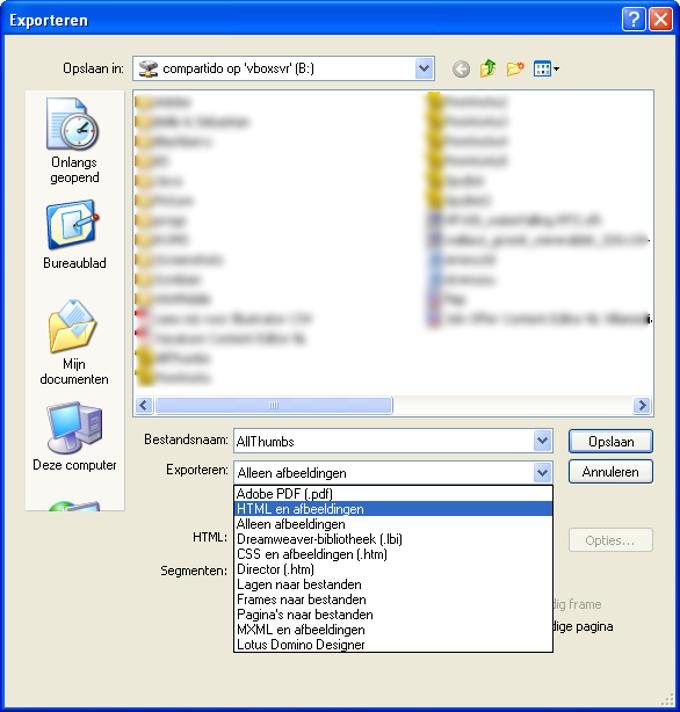Collapse the Exporteren type dropdown arrow

(x=542, y=473)
